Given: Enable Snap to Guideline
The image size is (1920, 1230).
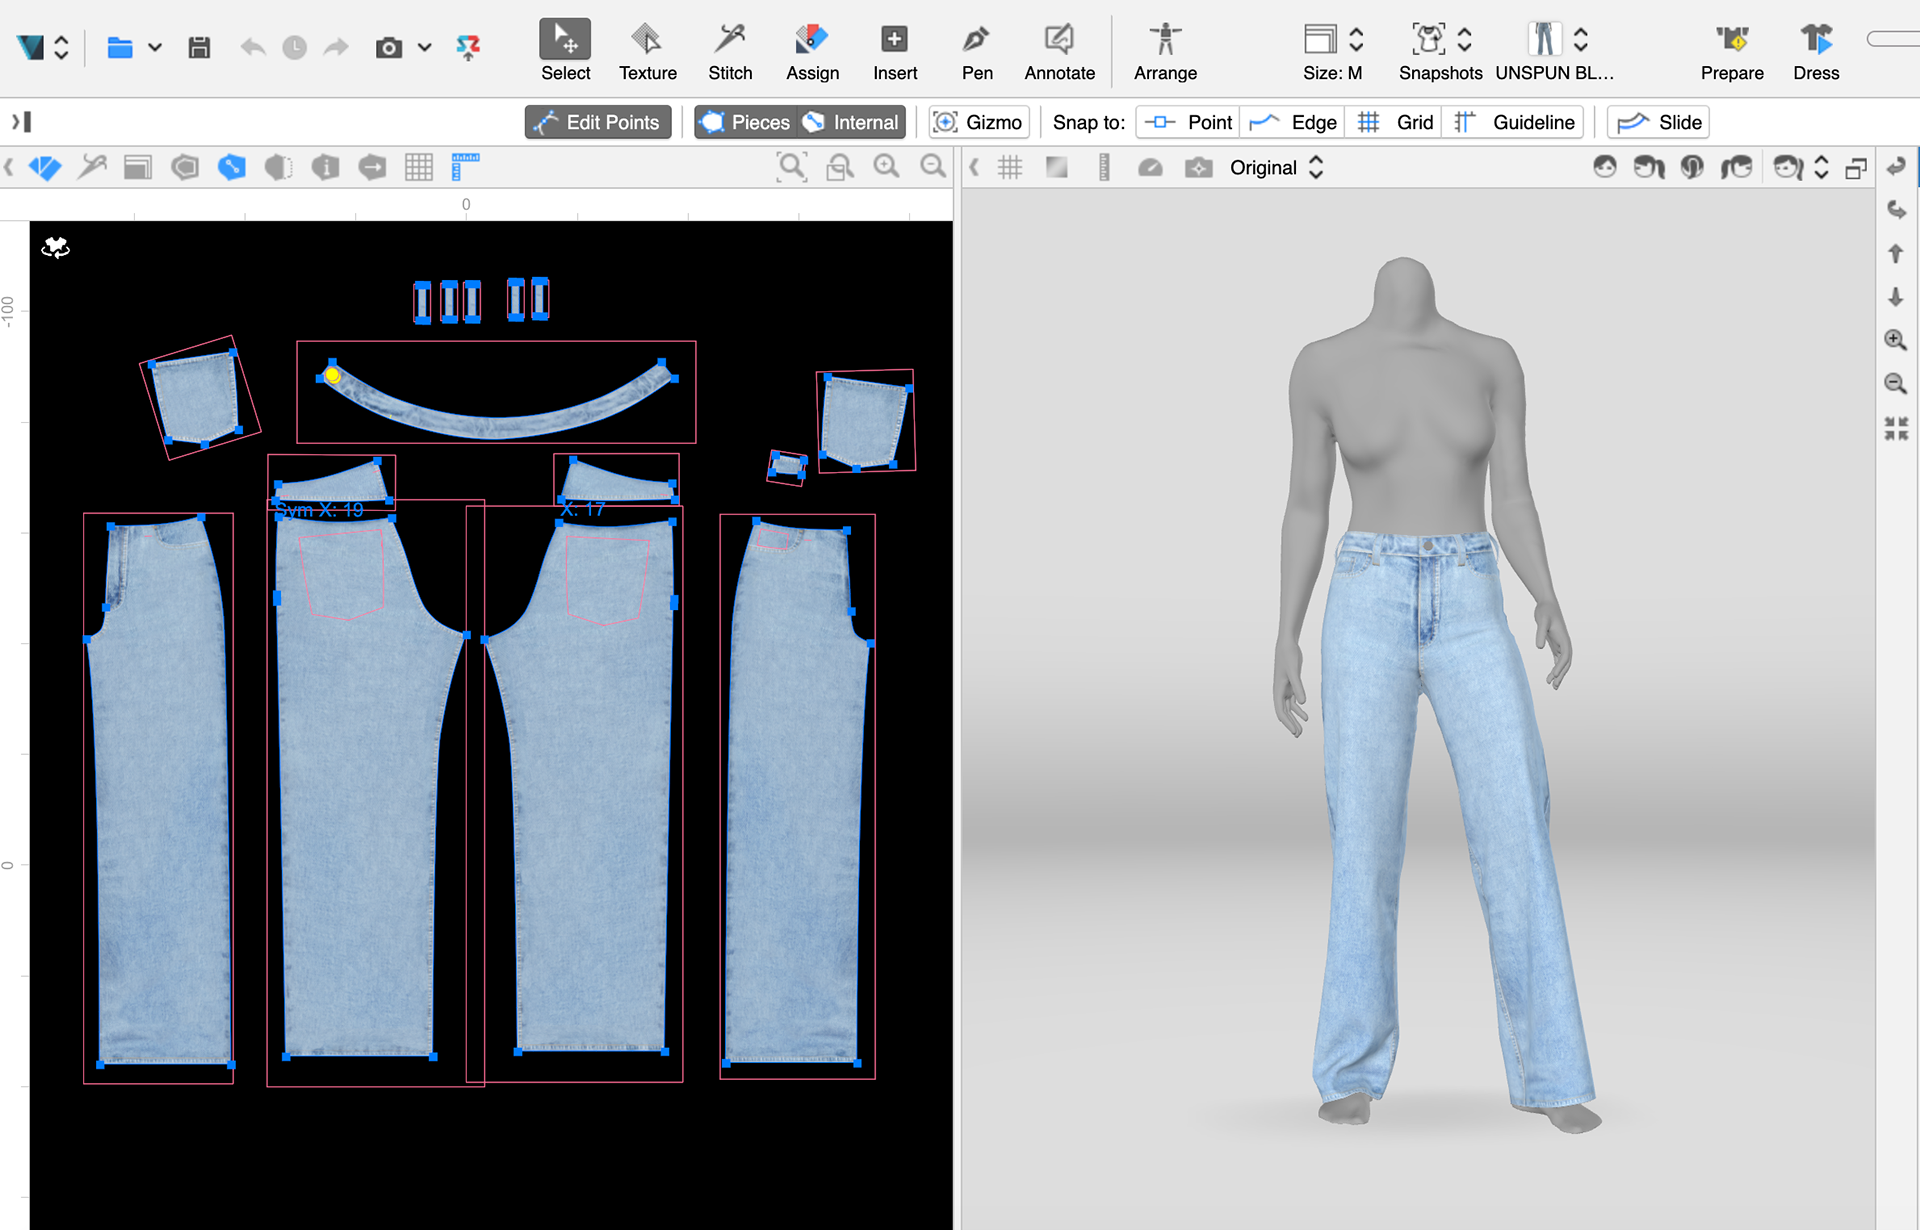Looking at the screenshot, I should pos(1513,122).
